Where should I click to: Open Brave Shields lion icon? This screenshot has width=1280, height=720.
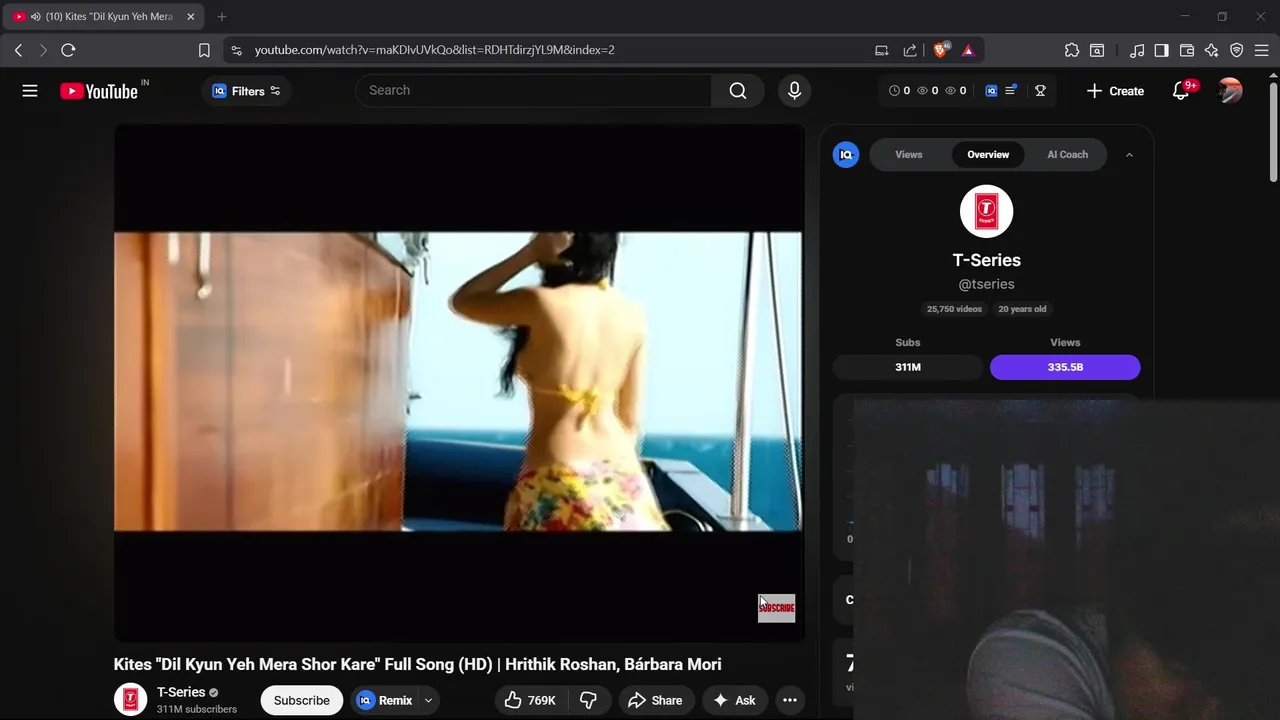click(941, 50)
